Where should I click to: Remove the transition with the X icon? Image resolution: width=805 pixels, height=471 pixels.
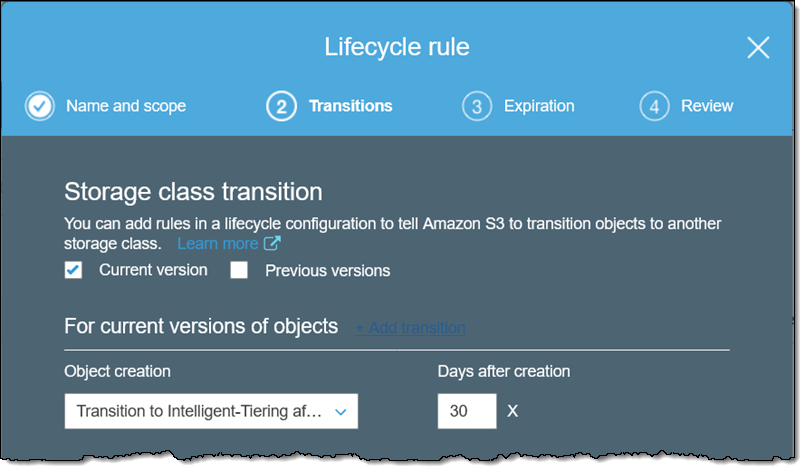[x=513, y=411]
